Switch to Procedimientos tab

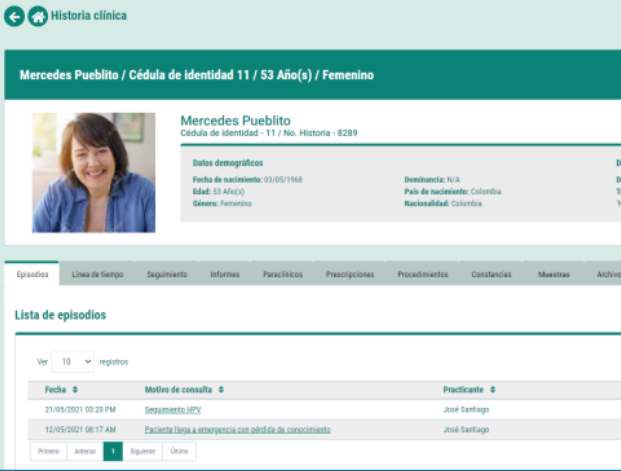click(423, 274)
